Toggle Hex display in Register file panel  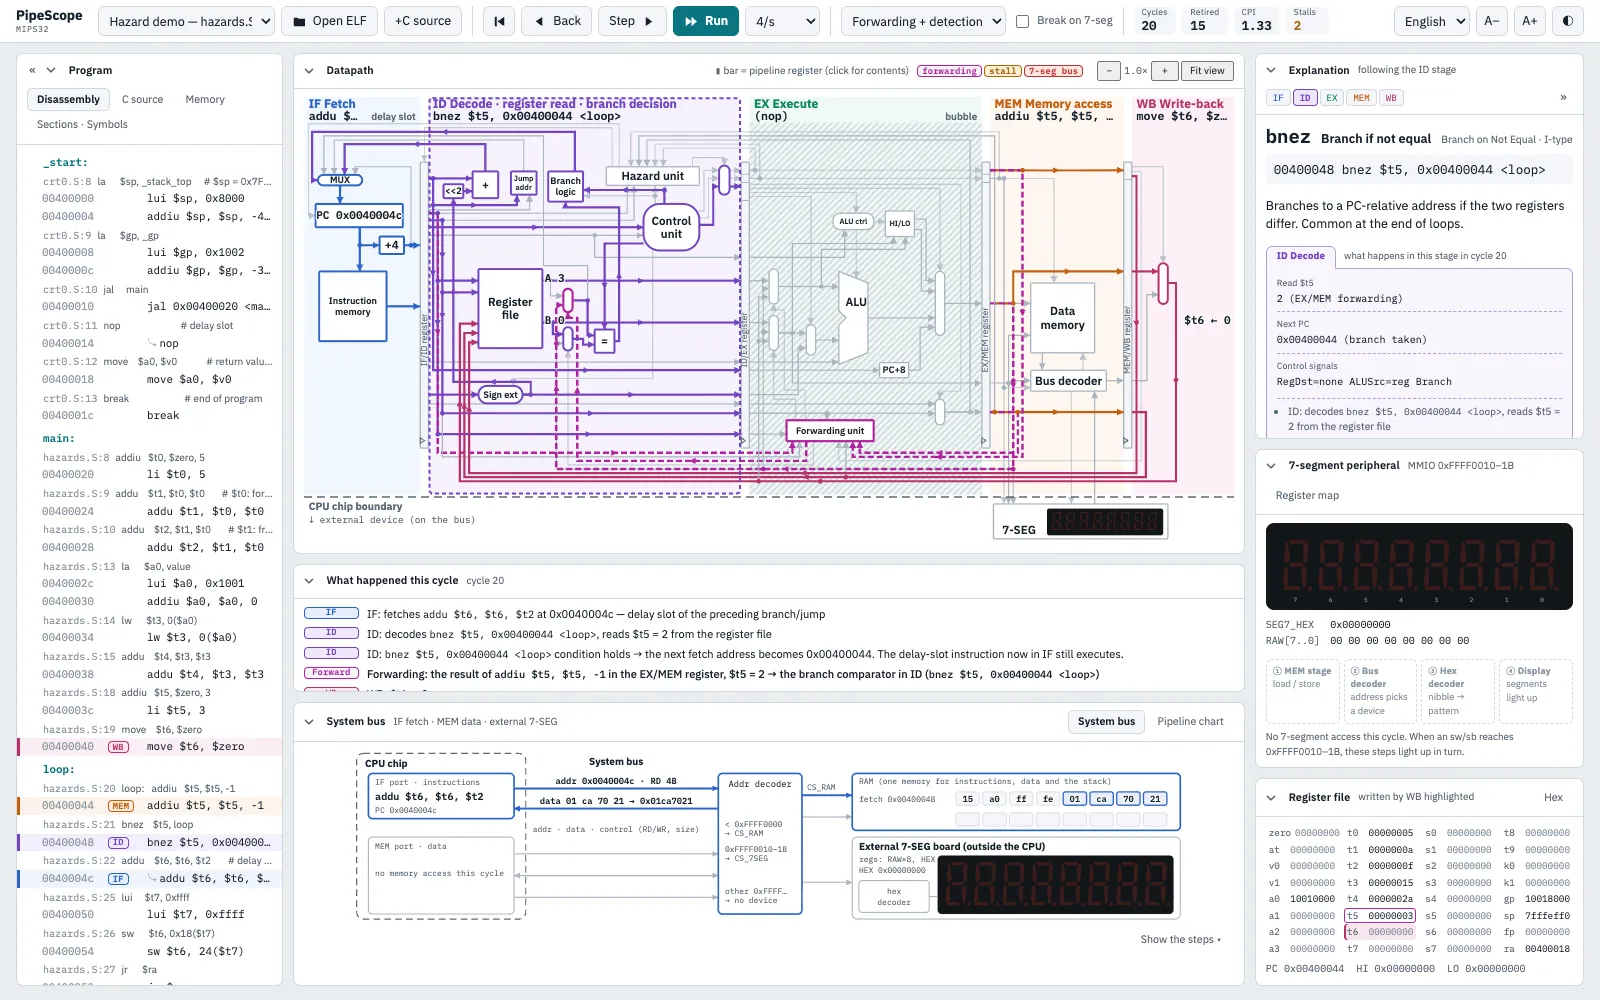(x=1553, y=797)
